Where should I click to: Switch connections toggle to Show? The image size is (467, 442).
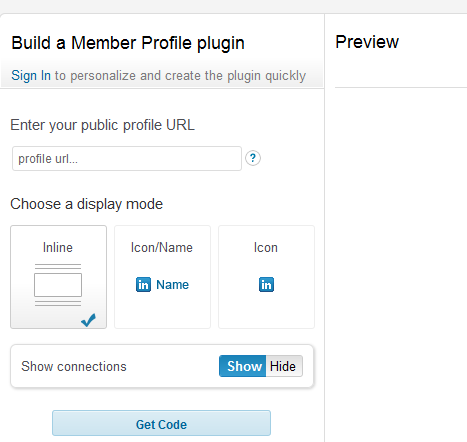coord(243,366)
